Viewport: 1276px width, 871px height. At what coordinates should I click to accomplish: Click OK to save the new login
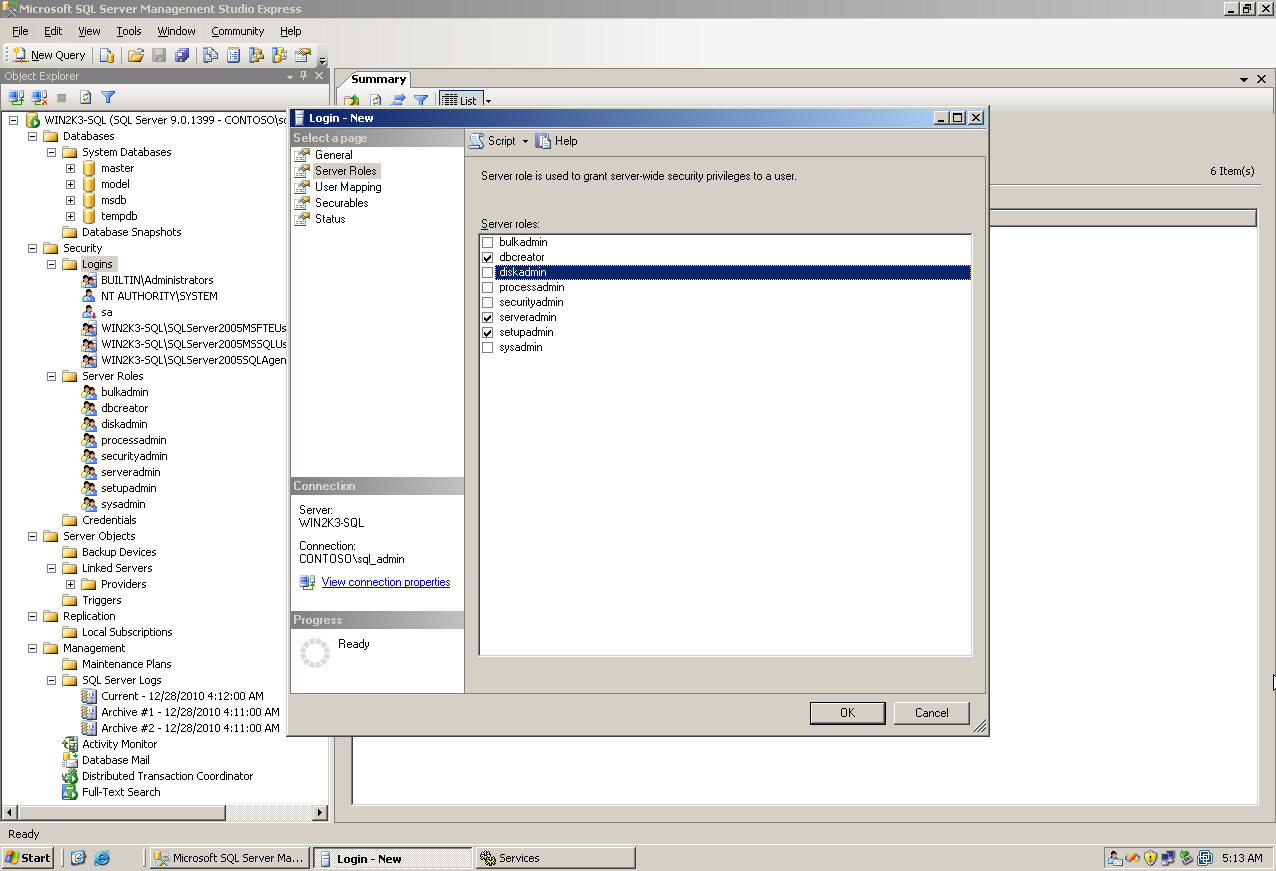tap(847, 713)
